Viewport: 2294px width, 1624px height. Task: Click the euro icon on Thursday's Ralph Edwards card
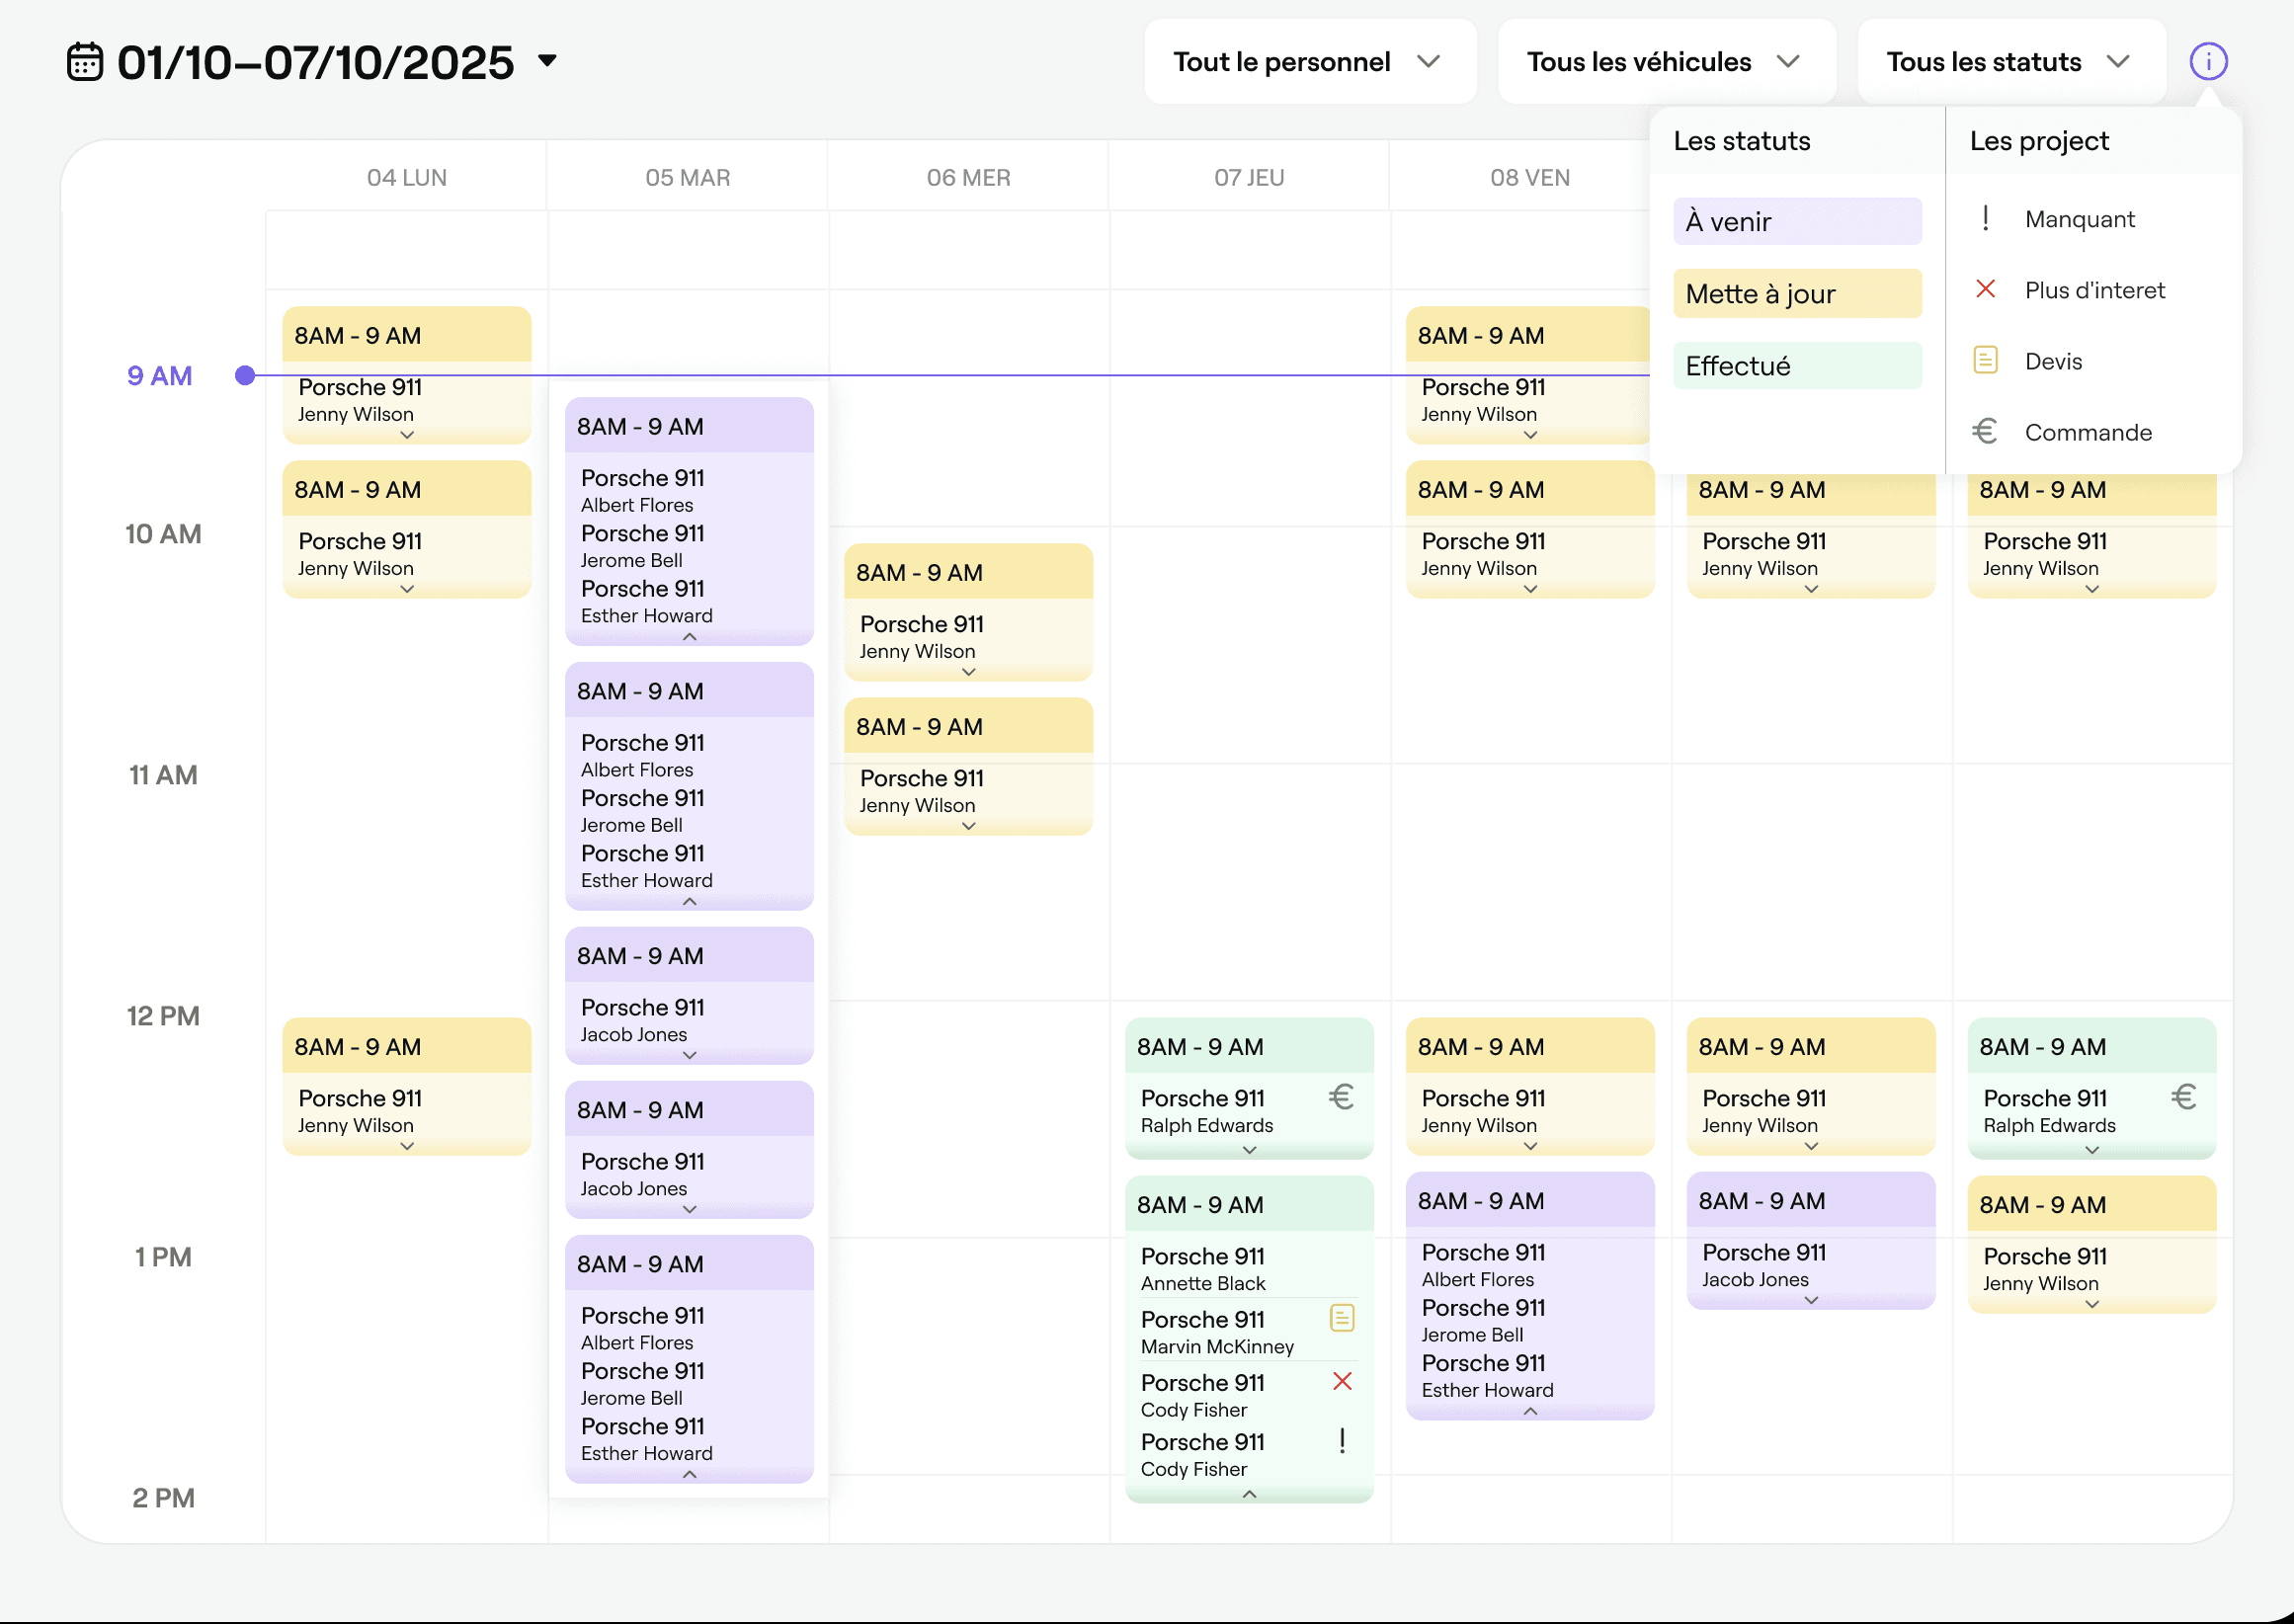[1341, 1097]
